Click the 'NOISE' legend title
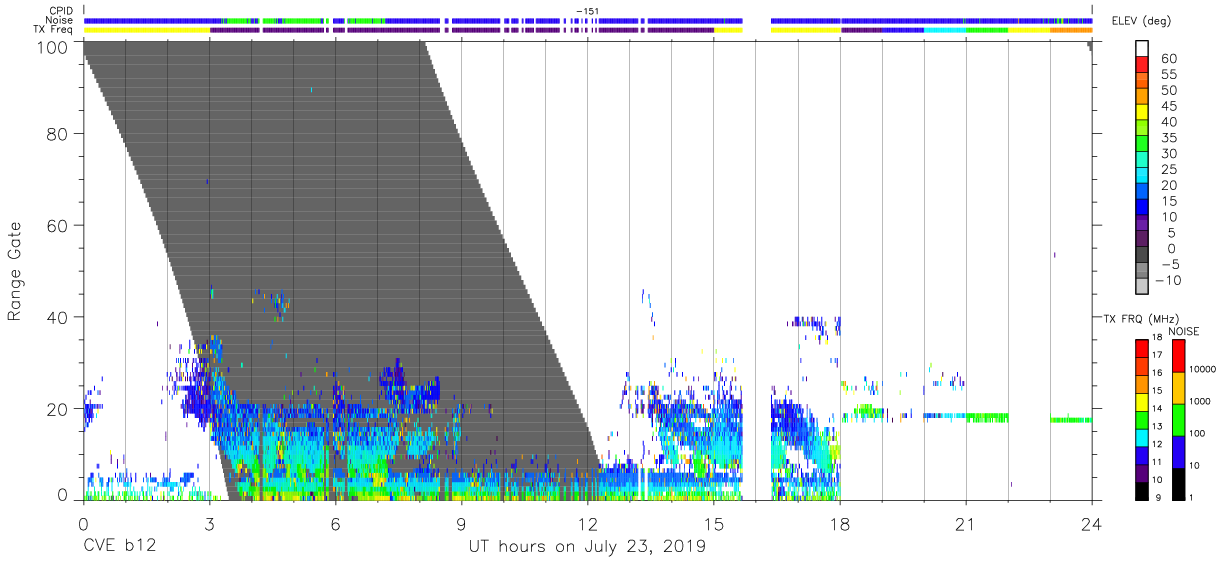The image size is (1228, 567). (1183, 331)
